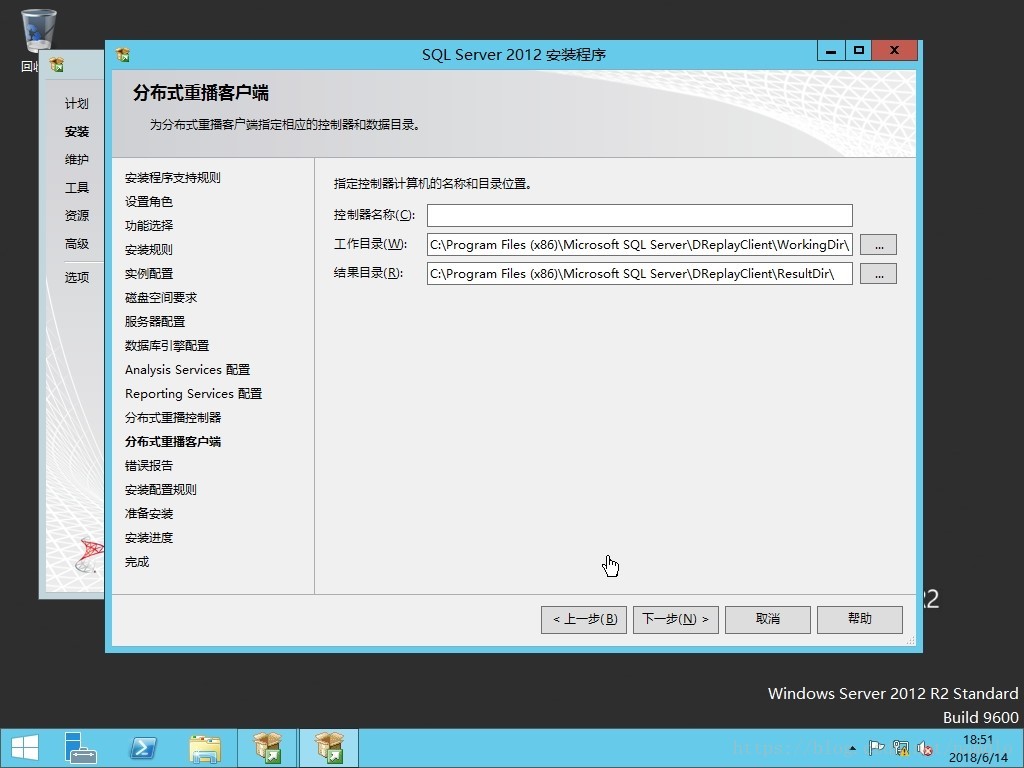Go back with the 上一步(B) button
The height and width of the screenshot is (768, 1024).
click(584, 619)
